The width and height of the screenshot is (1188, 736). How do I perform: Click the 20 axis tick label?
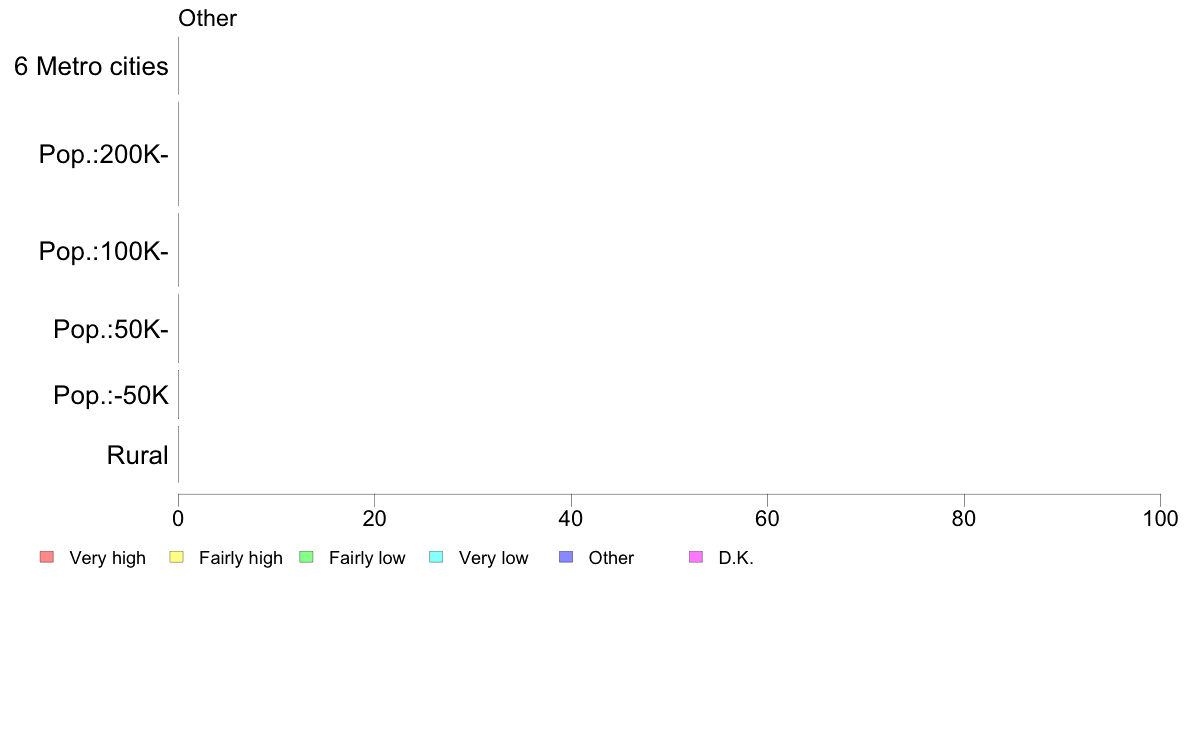coord(374,518)
